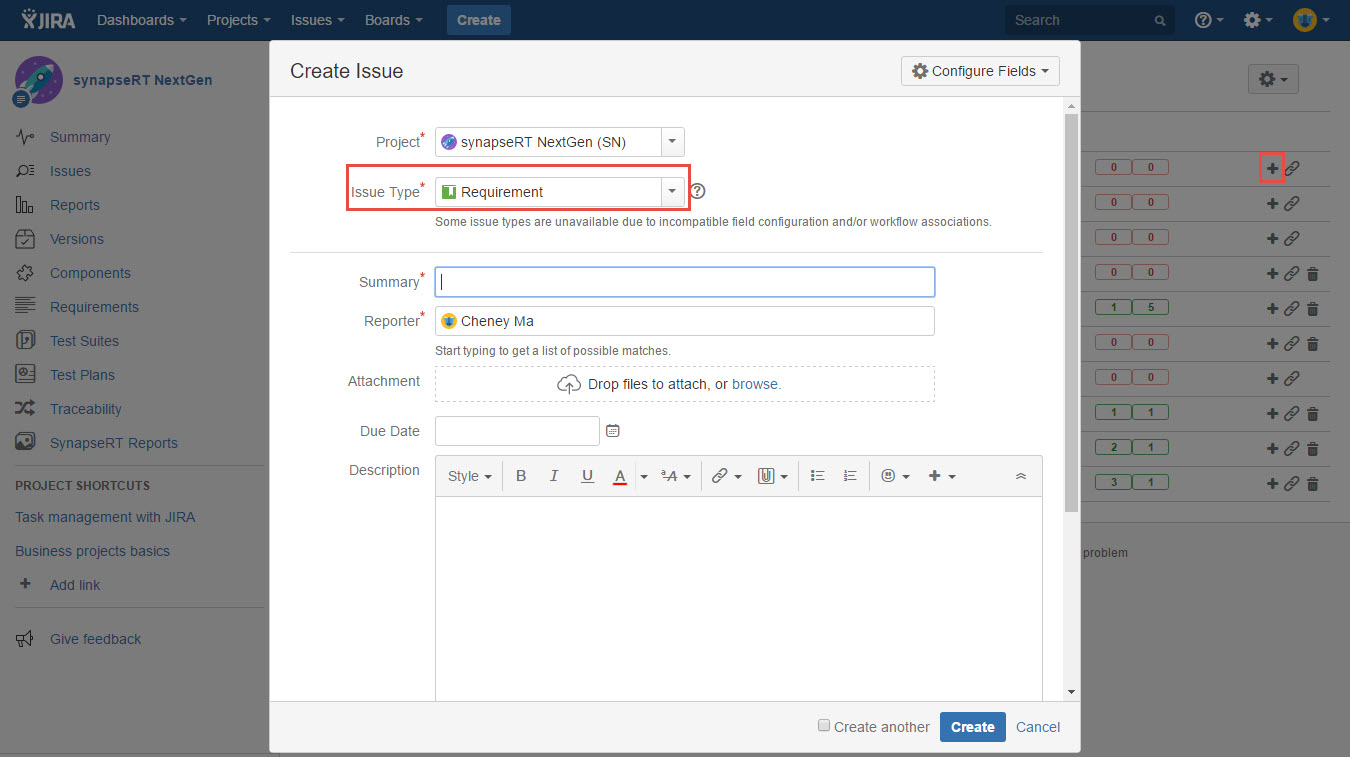Open the Configure Fields dropdown
1350x757 pixels.
coord(980,71)
